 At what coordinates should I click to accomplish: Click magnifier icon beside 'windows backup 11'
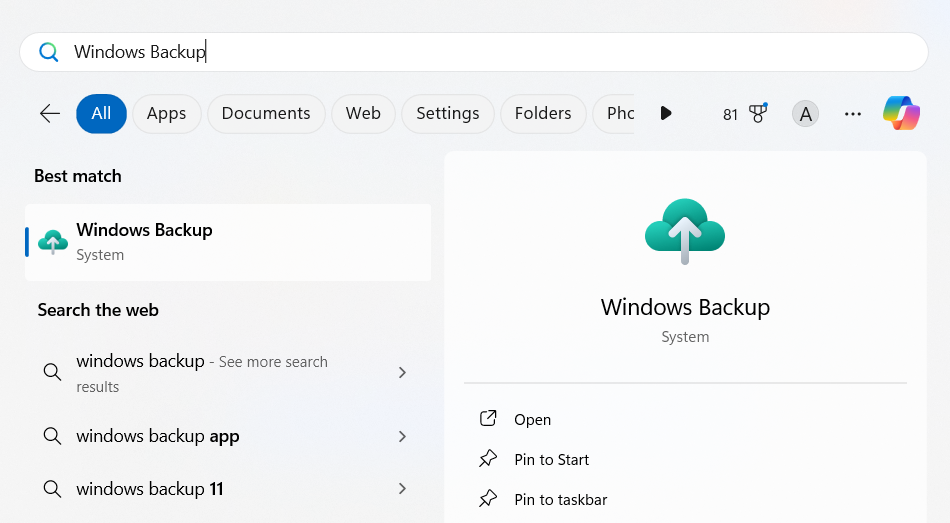(53, 488)
